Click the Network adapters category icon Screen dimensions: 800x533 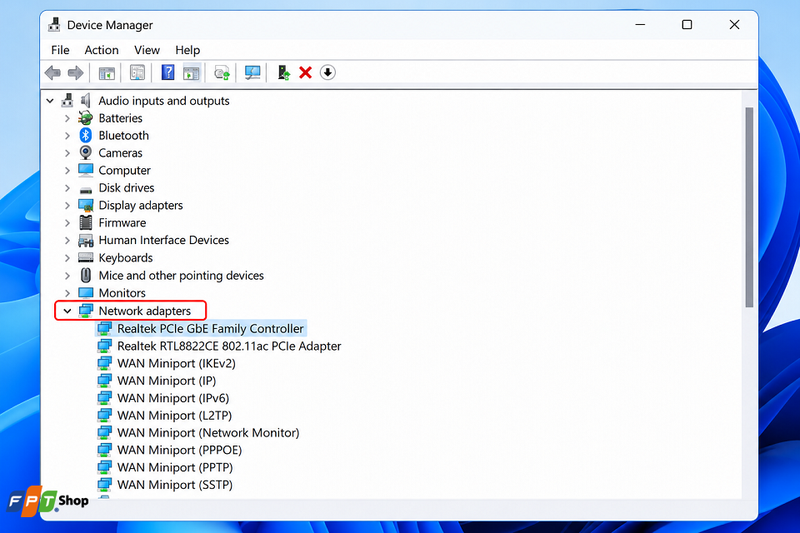(86, 311)
